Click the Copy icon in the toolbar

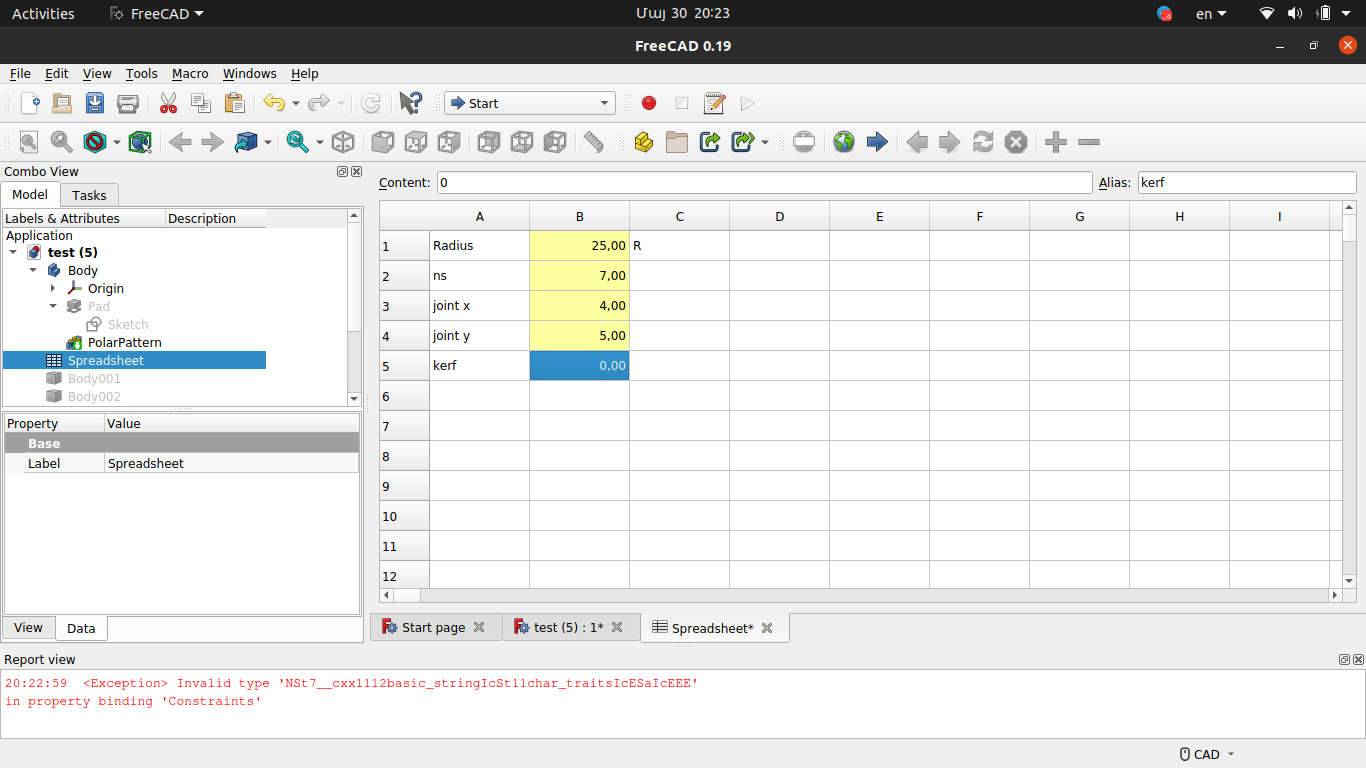pyautogui.click(x=201, y=103)
